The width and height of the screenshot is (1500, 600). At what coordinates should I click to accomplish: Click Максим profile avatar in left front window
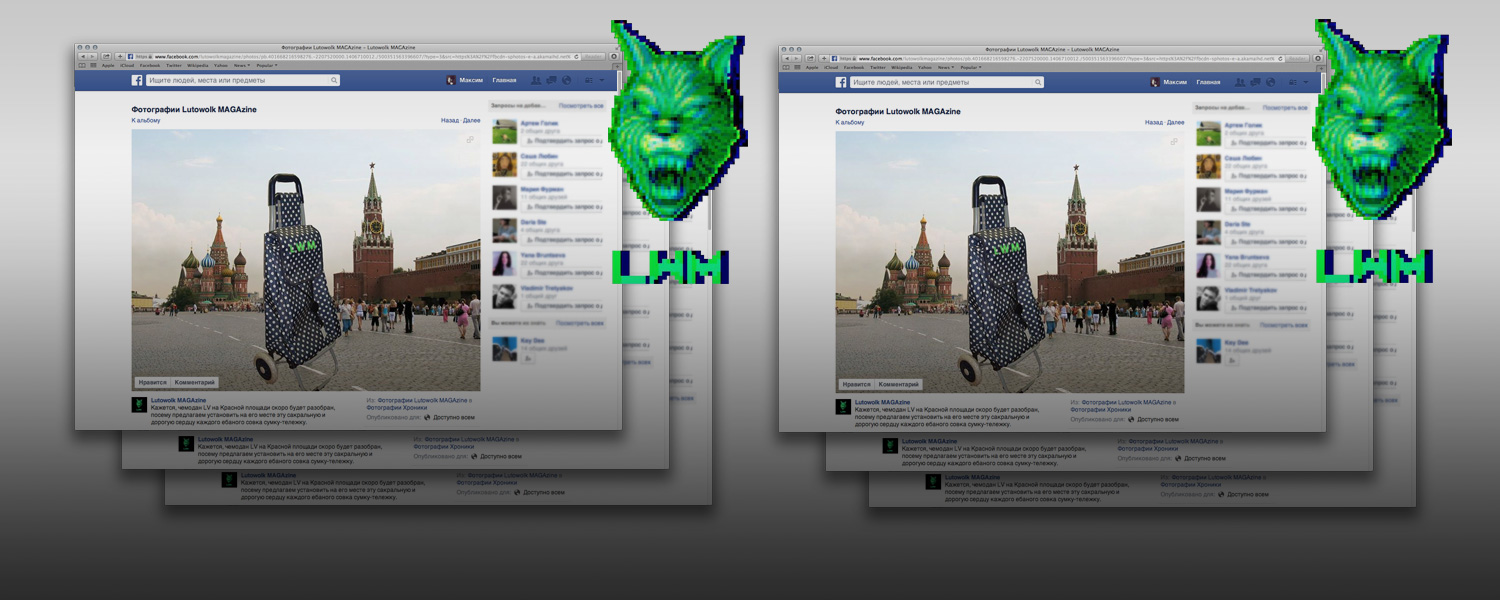tap(451, 80)
